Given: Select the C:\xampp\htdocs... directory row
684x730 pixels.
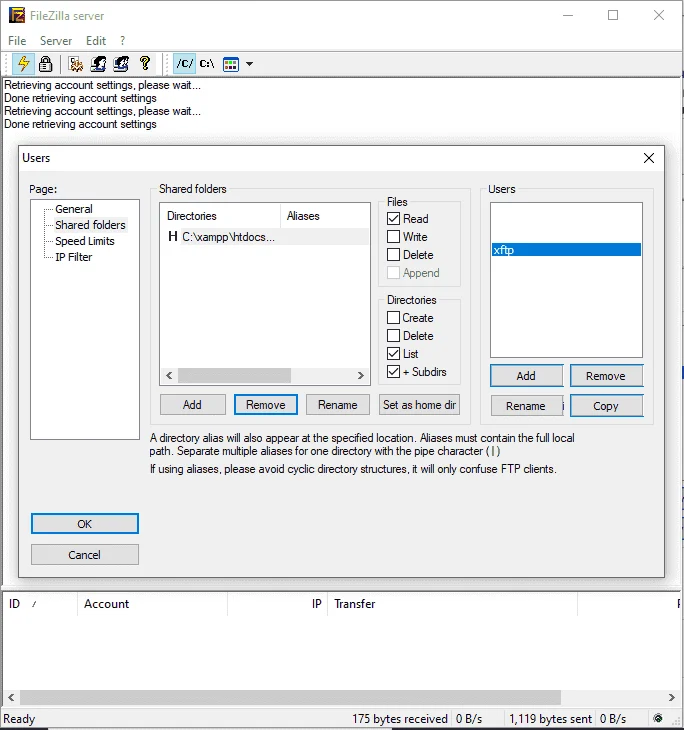Looking at the screenshot, I should (265, 237).
